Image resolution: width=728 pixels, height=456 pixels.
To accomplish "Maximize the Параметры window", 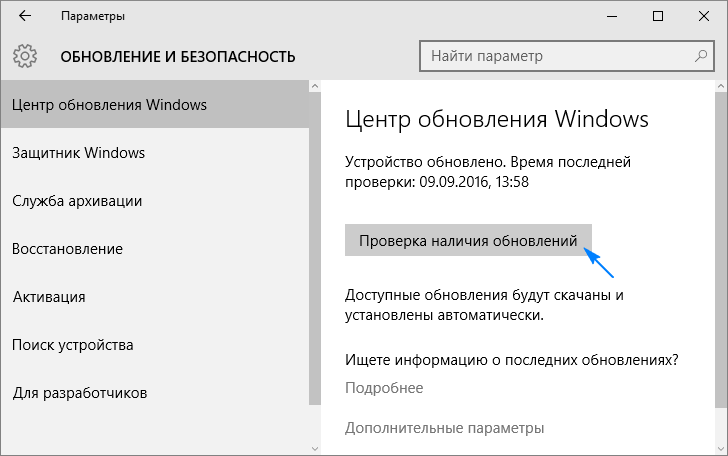I will click(x=658, y=17).
